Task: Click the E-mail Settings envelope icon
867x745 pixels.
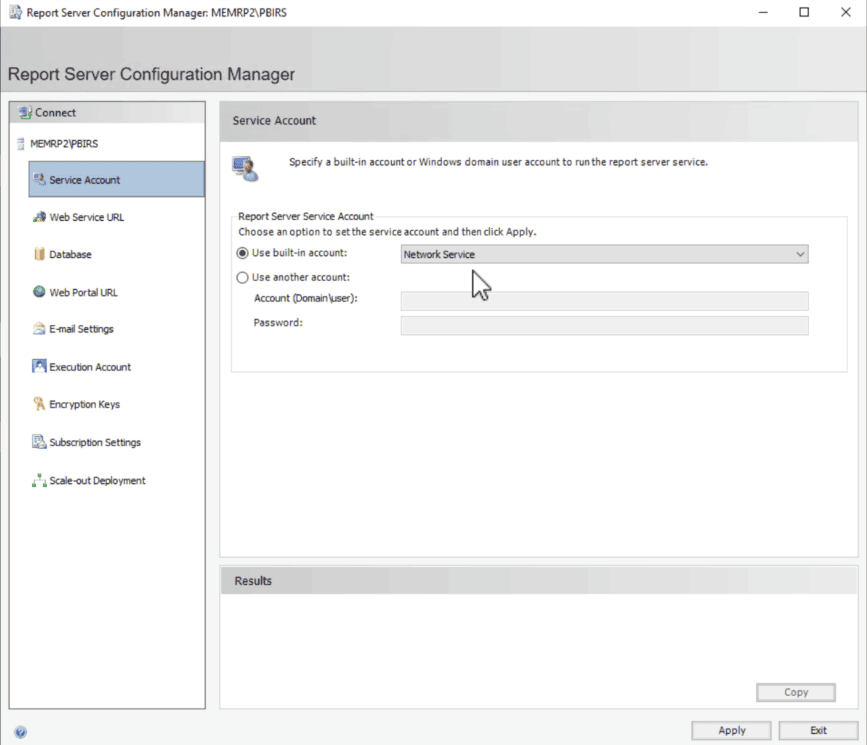Action: (x=39, y=329)
